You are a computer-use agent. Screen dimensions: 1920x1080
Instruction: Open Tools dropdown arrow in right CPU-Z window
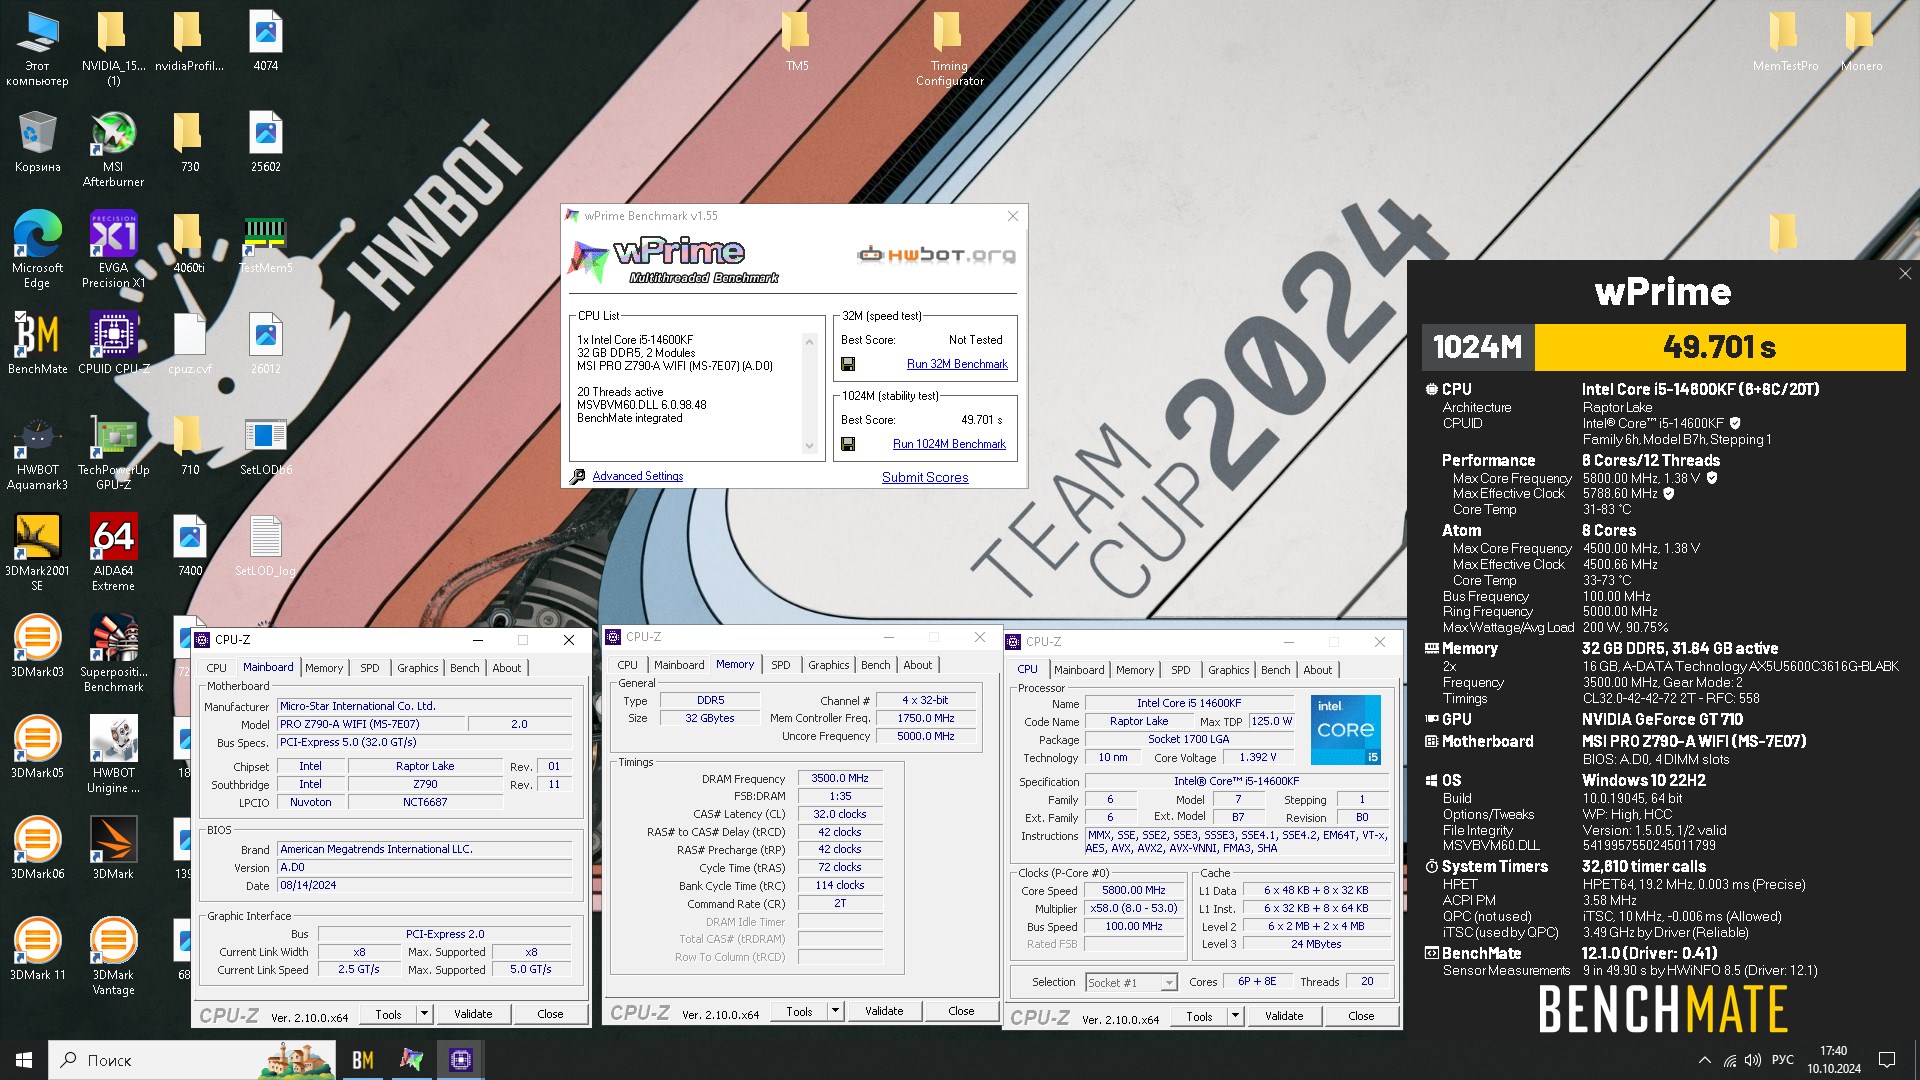(1235, 1016)
